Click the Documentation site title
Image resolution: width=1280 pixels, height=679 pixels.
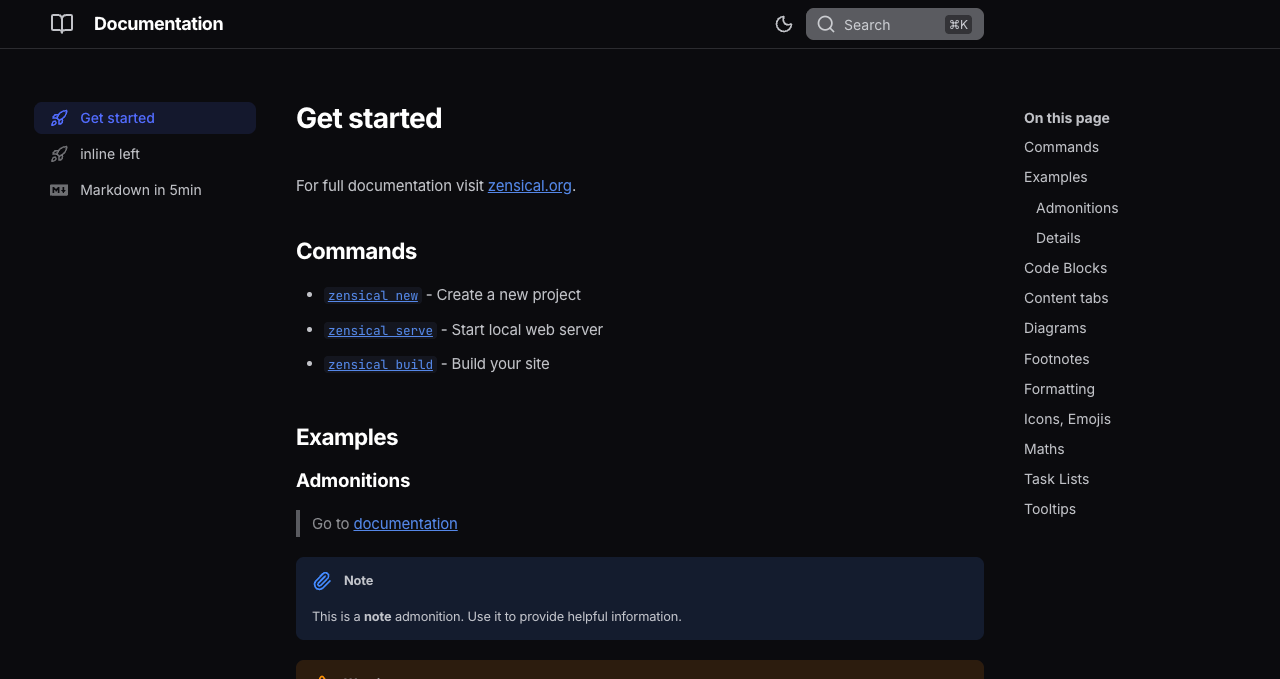point(158,24)
